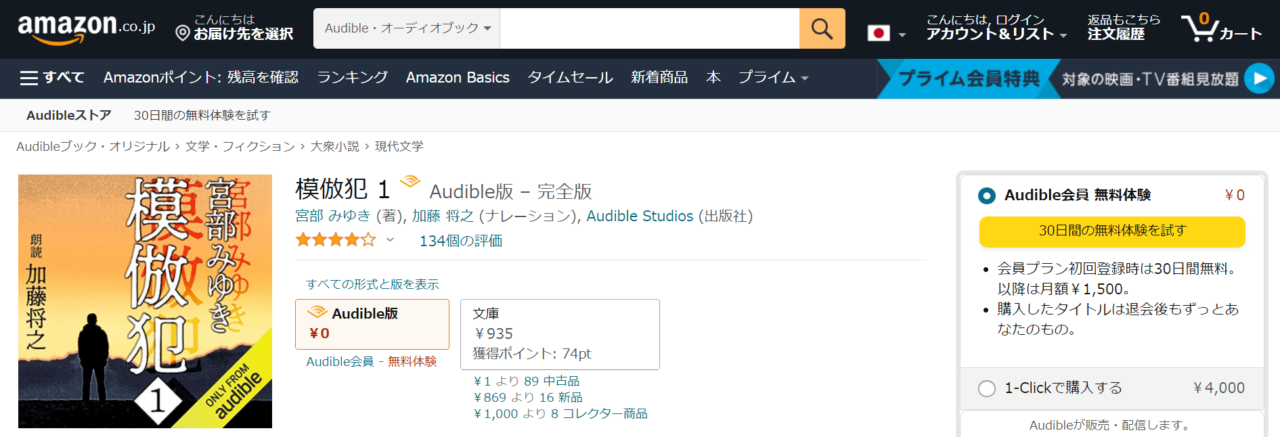Viewport: 1280px width, 437px height.
Task: Click the Japan flag language icon
Action: pyautogui.click(x=878, y=33)
